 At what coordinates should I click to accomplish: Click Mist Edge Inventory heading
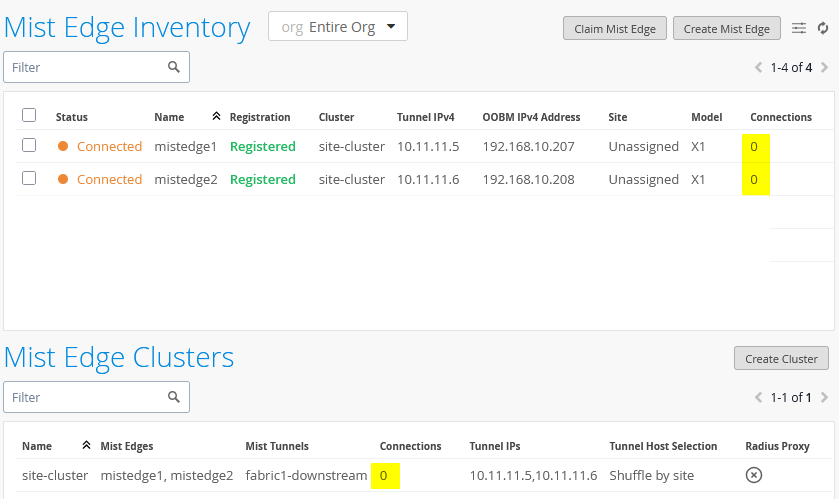(127, 27)
